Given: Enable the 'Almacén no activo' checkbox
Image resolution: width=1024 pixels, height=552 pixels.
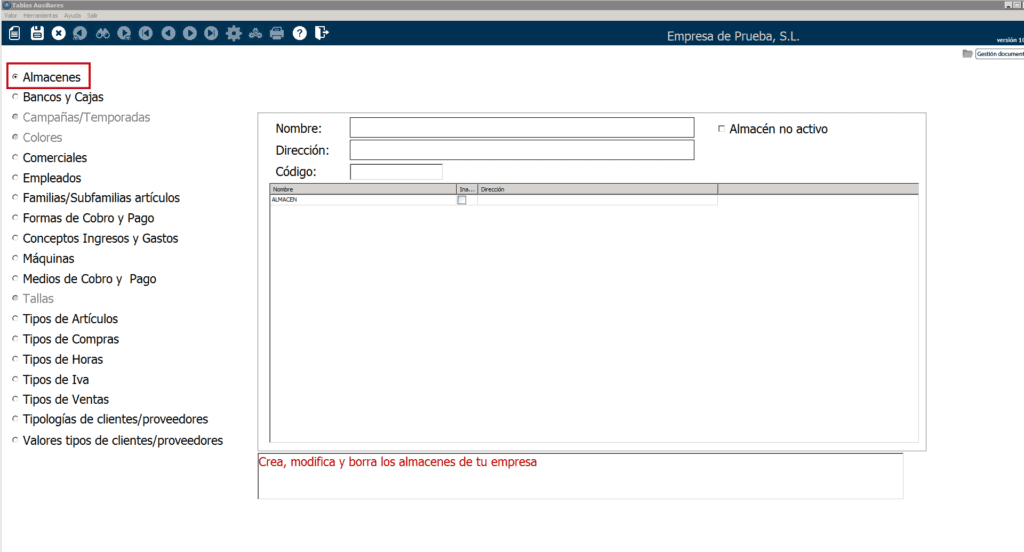Looking at the screenshot, I should (x=721, y=129).
